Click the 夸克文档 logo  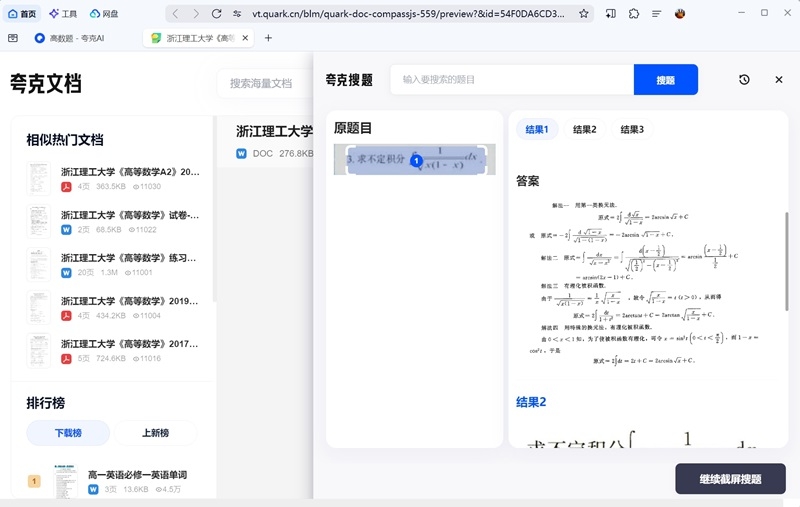pos(46,83)
